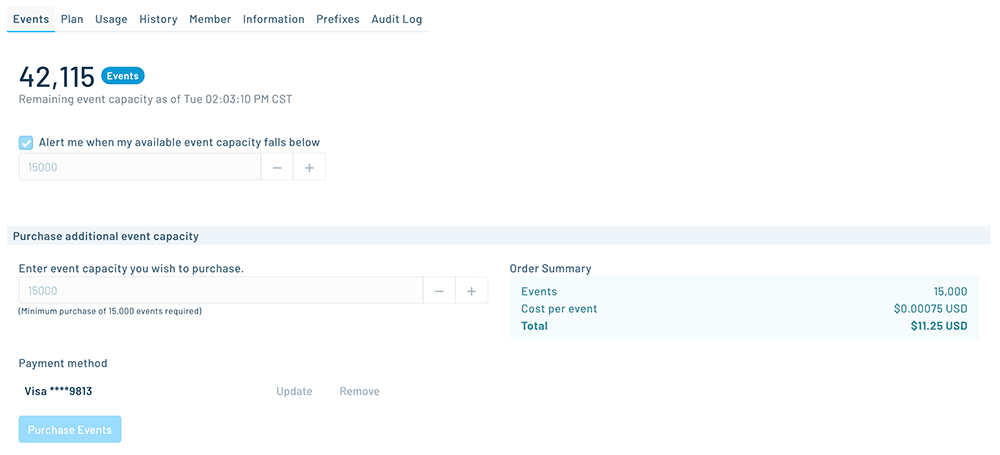
Task: Open the Events tab
Action: (31, 19)
